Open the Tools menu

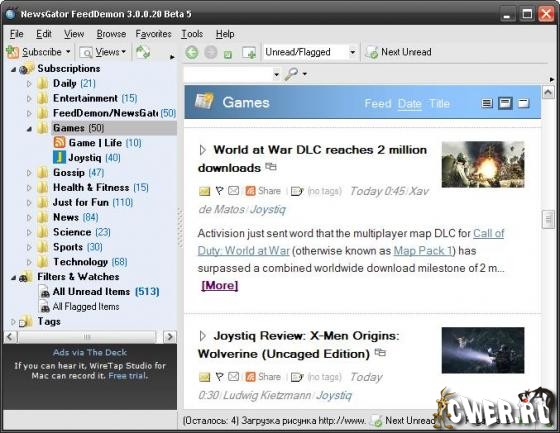(192, 34)
